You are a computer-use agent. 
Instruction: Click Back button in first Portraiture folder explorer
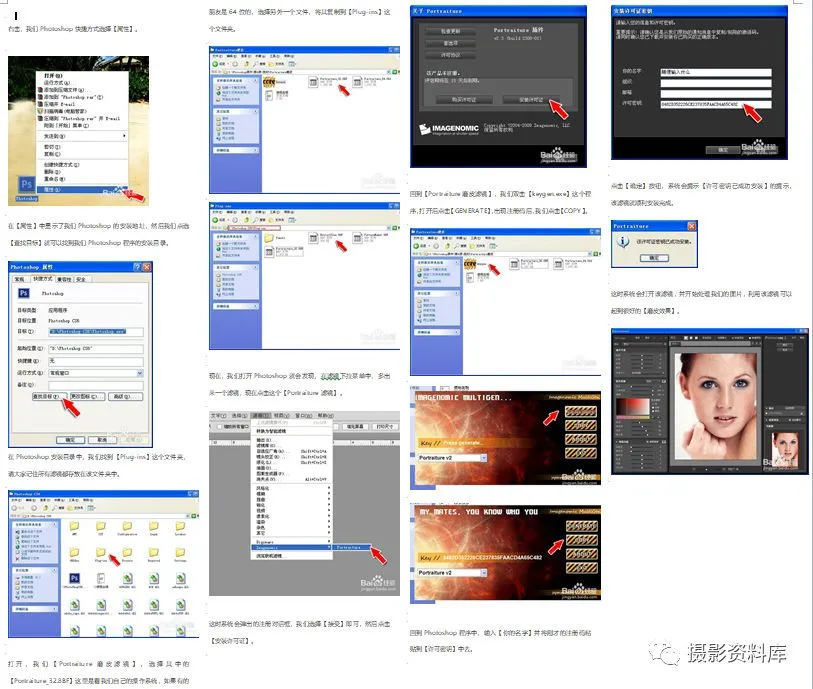coord(218,64)
